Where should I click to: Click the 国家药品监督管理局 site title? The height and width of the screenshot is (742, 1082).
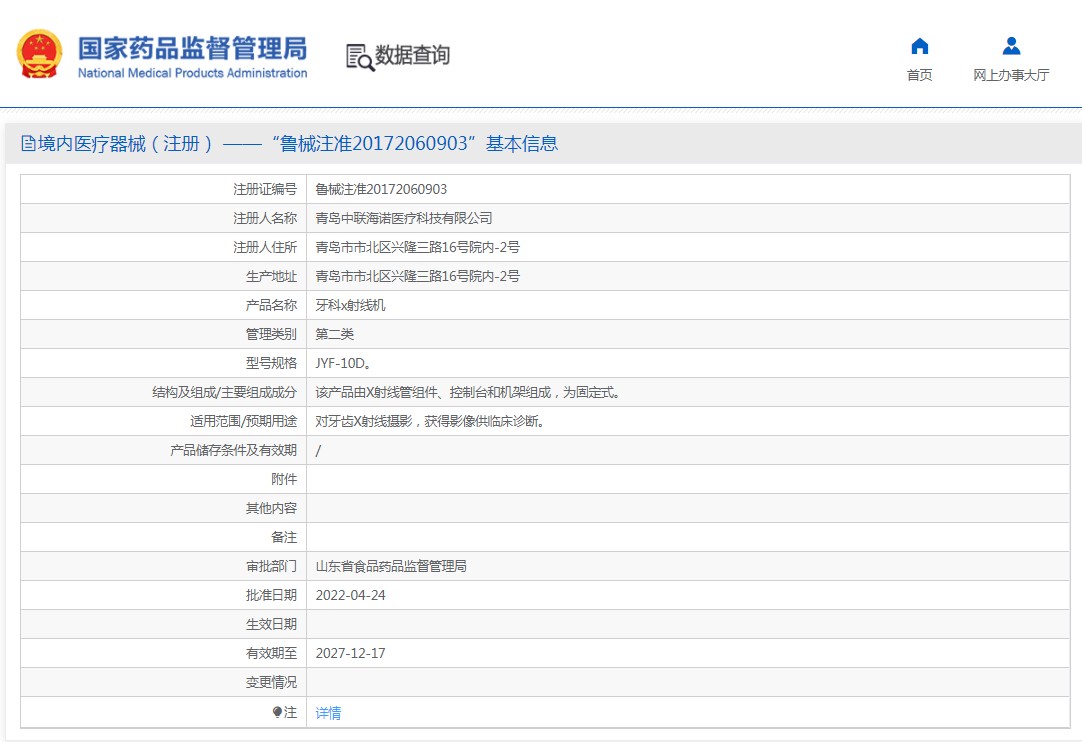point(192,47)
